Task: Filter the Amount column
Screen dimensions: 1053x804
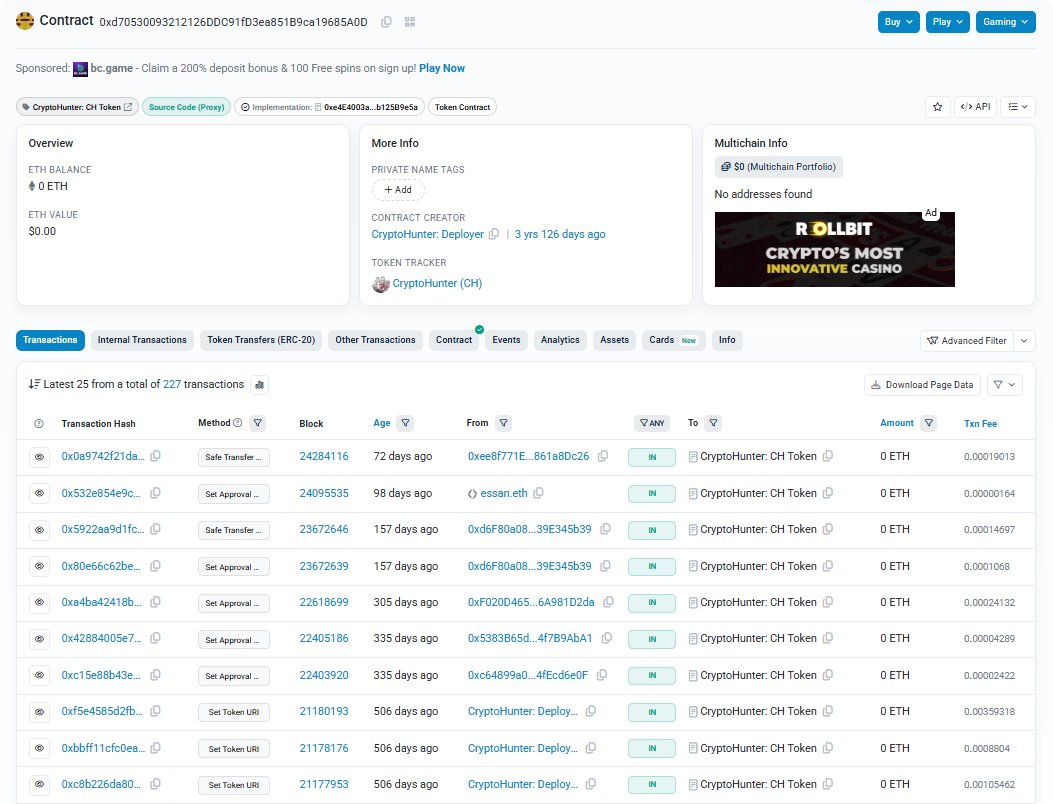Action: [928, 423]
